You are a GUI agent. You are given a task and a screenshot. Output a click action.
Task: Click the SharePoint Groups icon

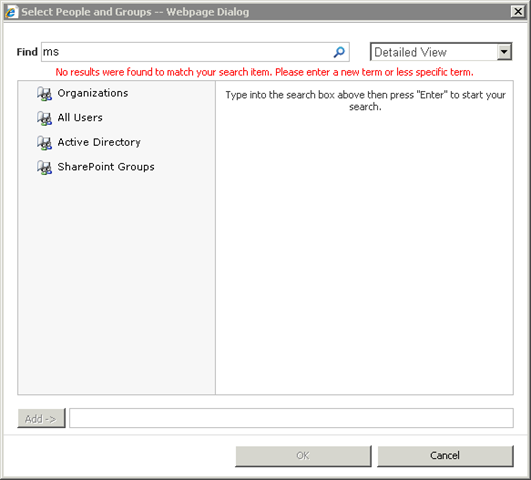tap(44, 167)
